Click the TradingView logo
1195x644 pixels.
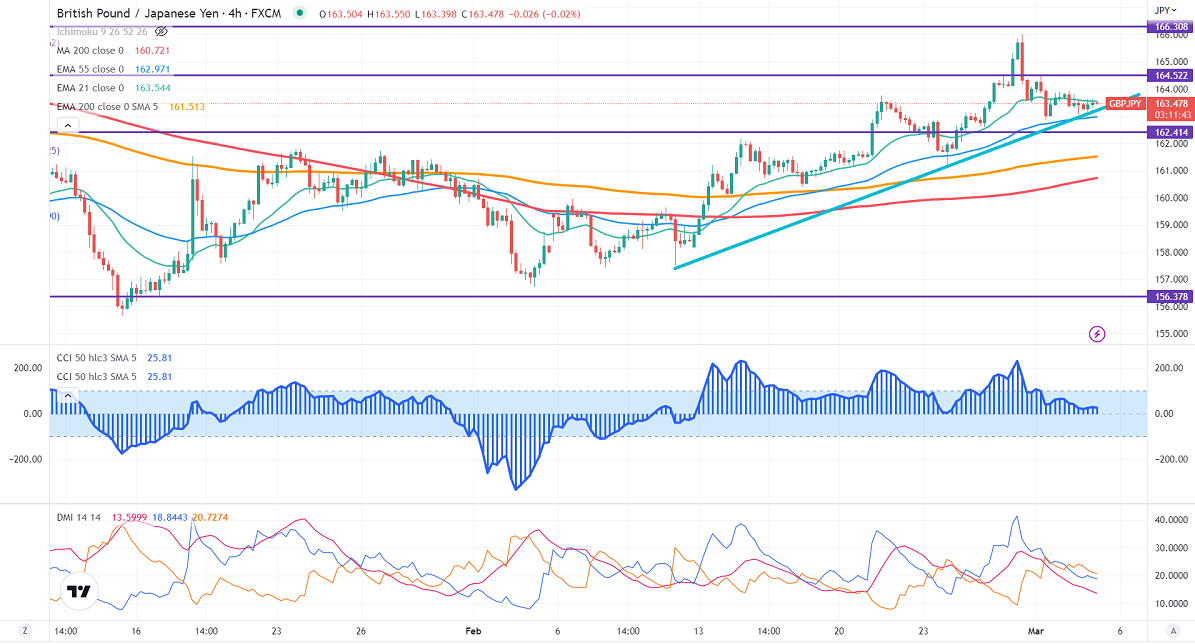pyautogui.click(x=78, y=590)
